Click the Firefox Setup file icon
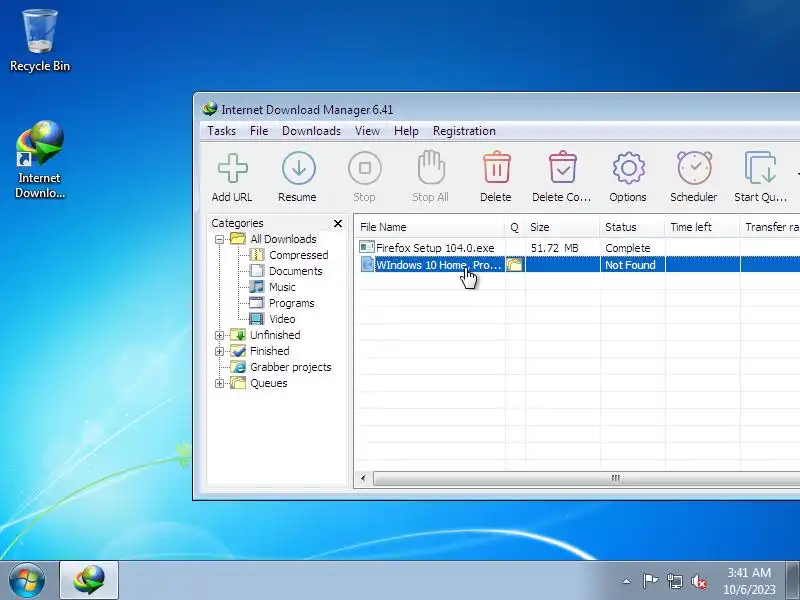Image resolution: width=800 pixels, height=600 pixels. 366,247
